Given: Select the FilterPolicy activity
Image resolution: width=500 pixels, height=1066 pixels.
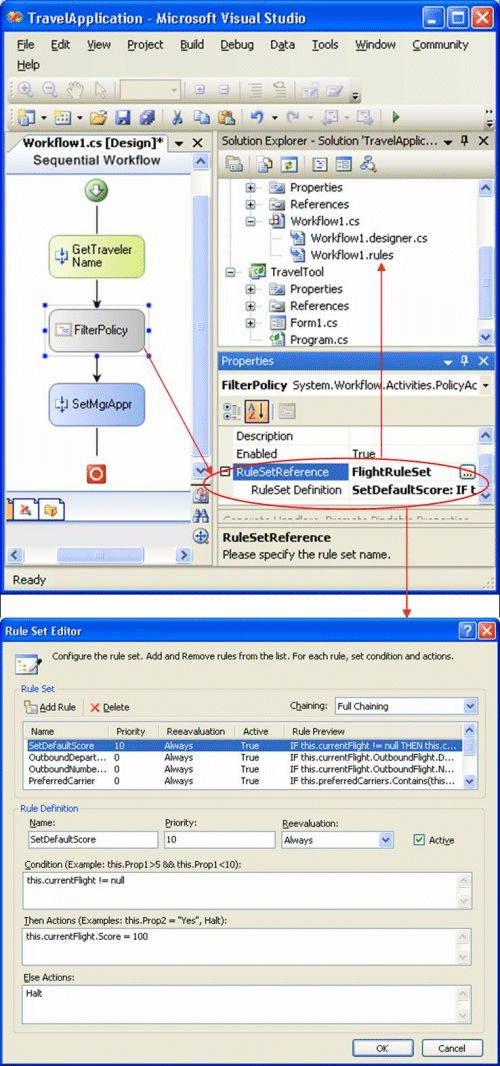Looking at the screenshot, I should 97,330.
